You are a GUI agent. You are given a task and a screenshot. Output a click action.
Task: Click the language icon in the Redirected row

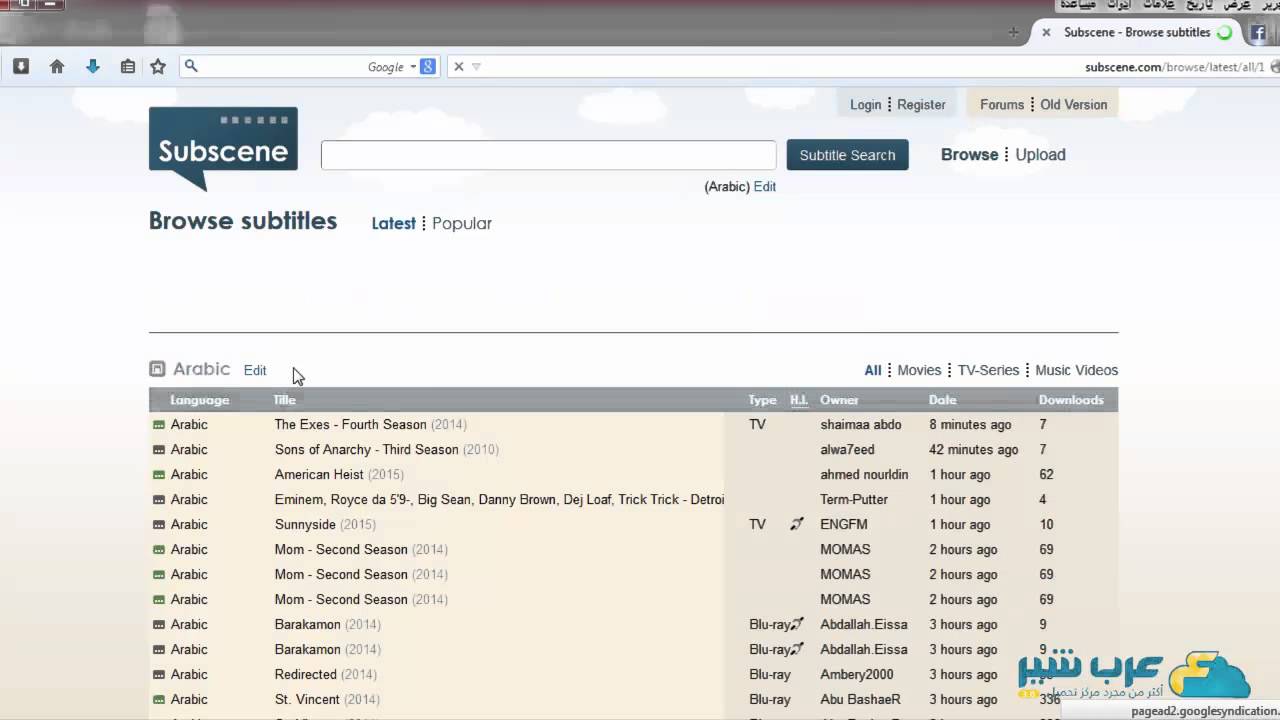[x=158, y=675]
